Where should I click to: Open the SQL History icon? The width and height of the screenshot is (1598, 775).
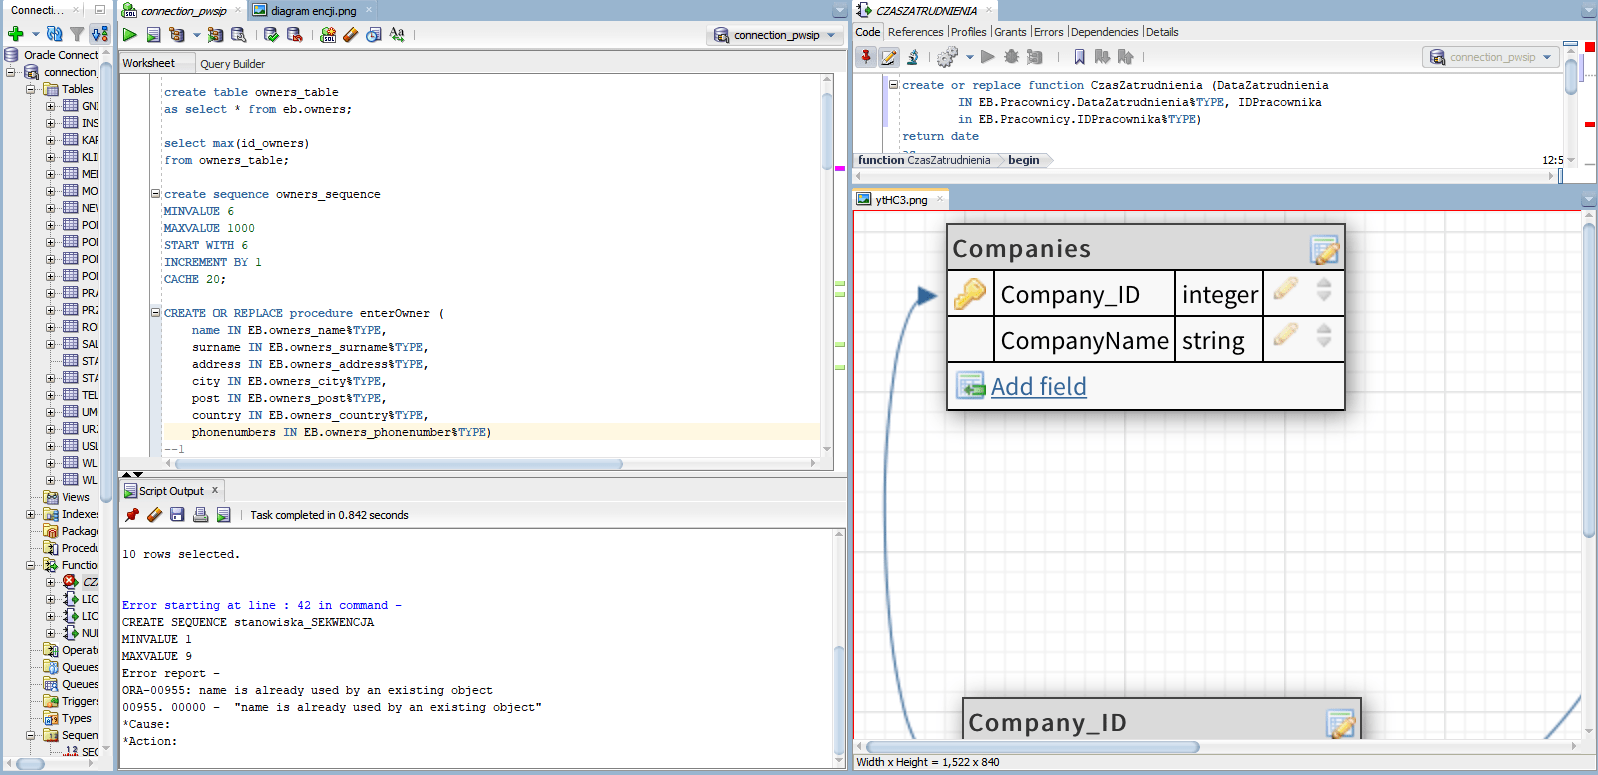coord(373,35)
